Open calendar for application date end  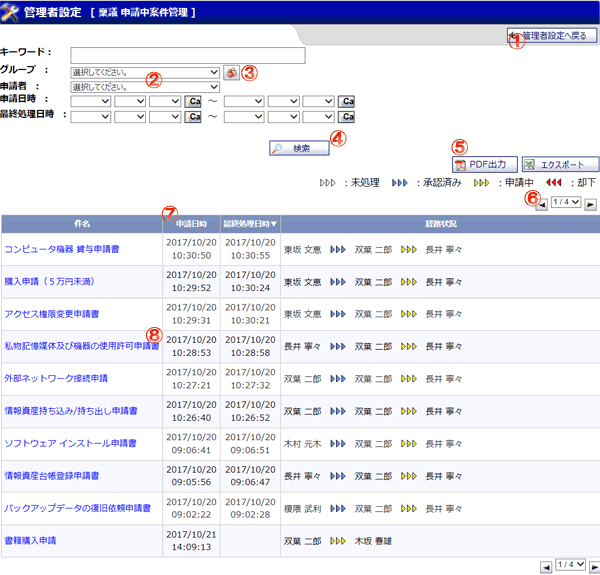pos(346,101)
